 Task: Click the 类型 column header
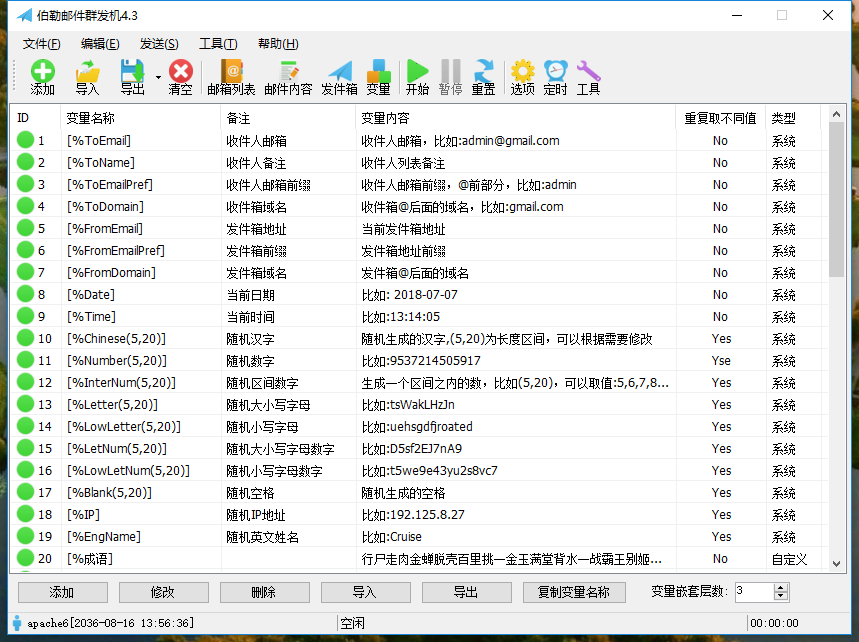[x=793, y=118]
